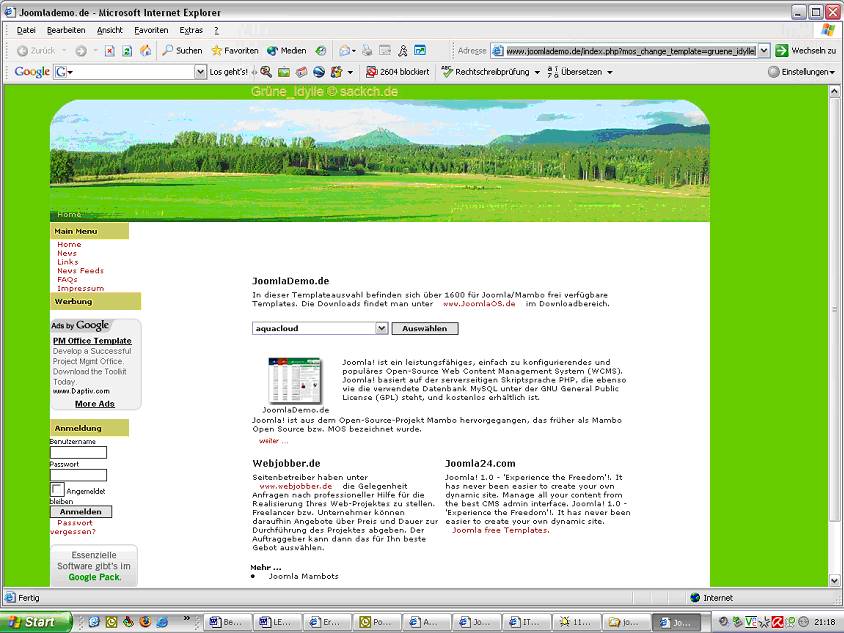Click the Passwort vergessen? link
Image resolution: width=844 pixels, height=633 pixels.
coord(73,527)
